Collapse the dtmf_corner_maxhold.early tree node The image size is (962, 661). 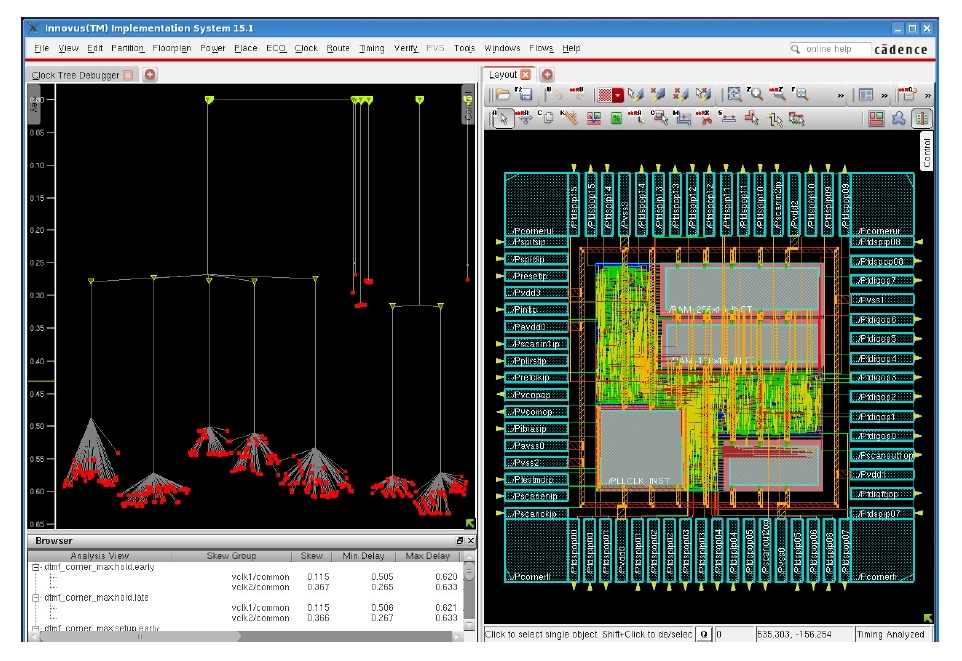pos(36,567)
